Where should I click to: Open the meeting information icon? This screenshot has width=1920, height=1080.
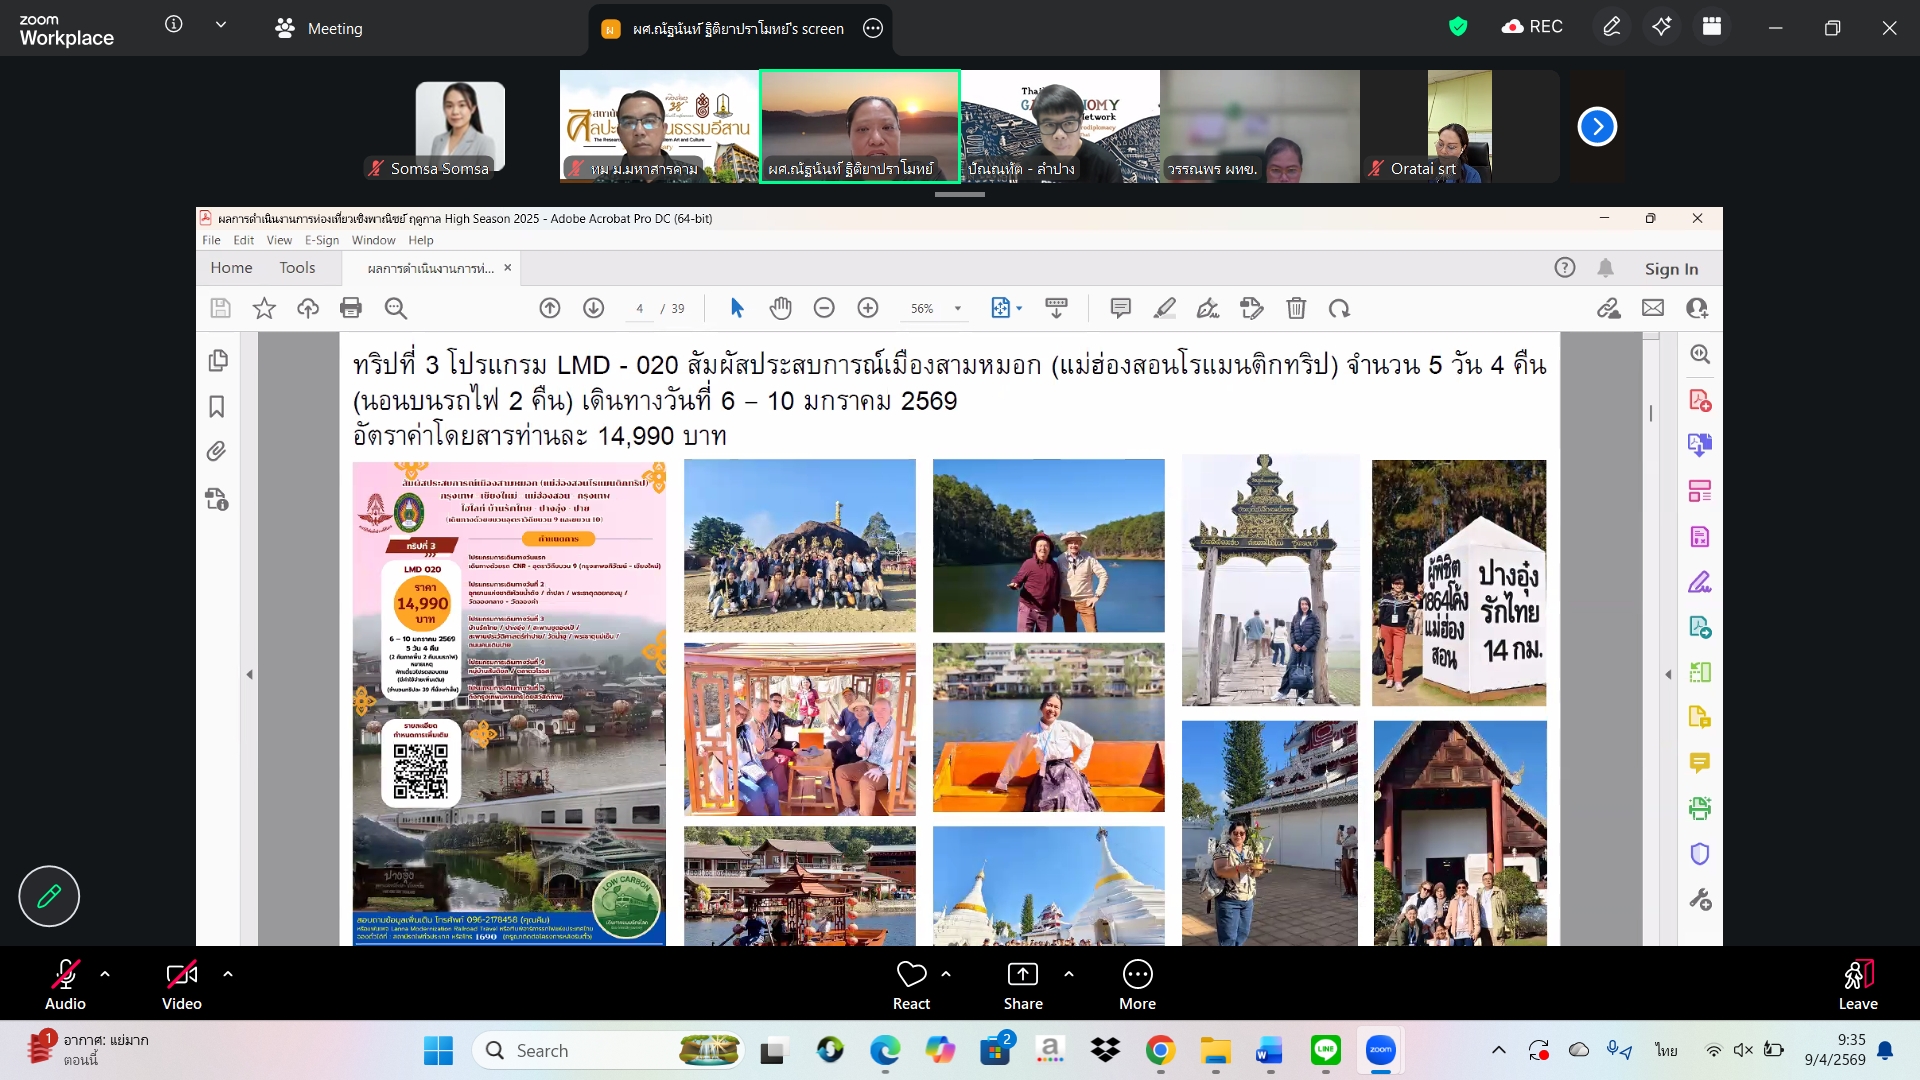click(x=174, y=24)
